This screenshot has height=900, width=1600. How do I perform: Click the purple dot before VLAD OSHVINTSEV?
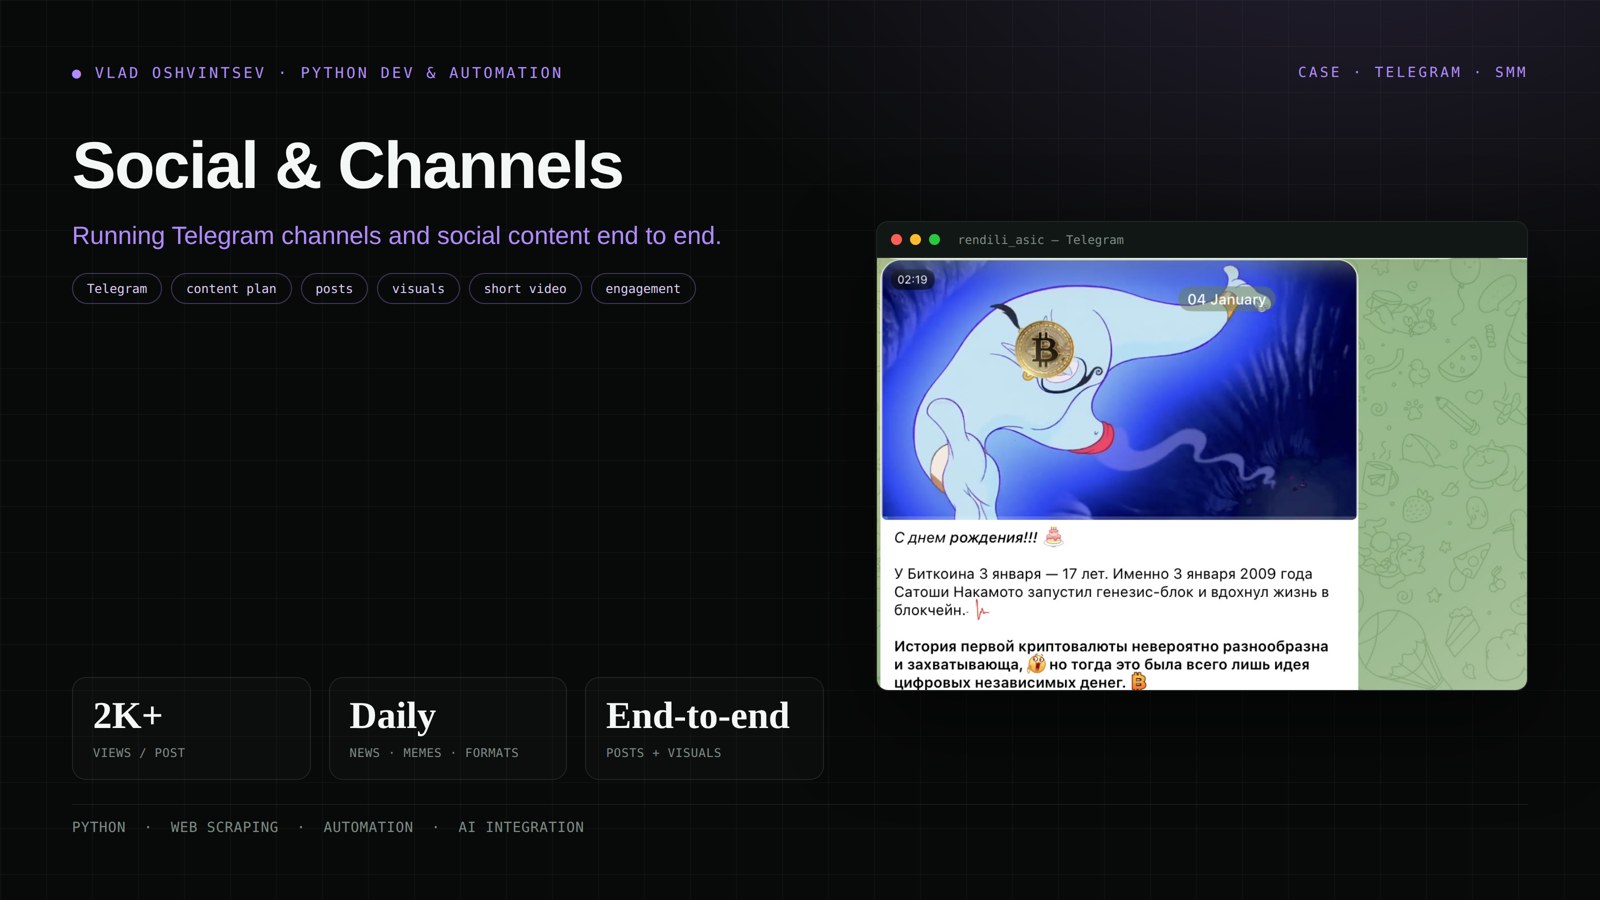coord(77,74)
